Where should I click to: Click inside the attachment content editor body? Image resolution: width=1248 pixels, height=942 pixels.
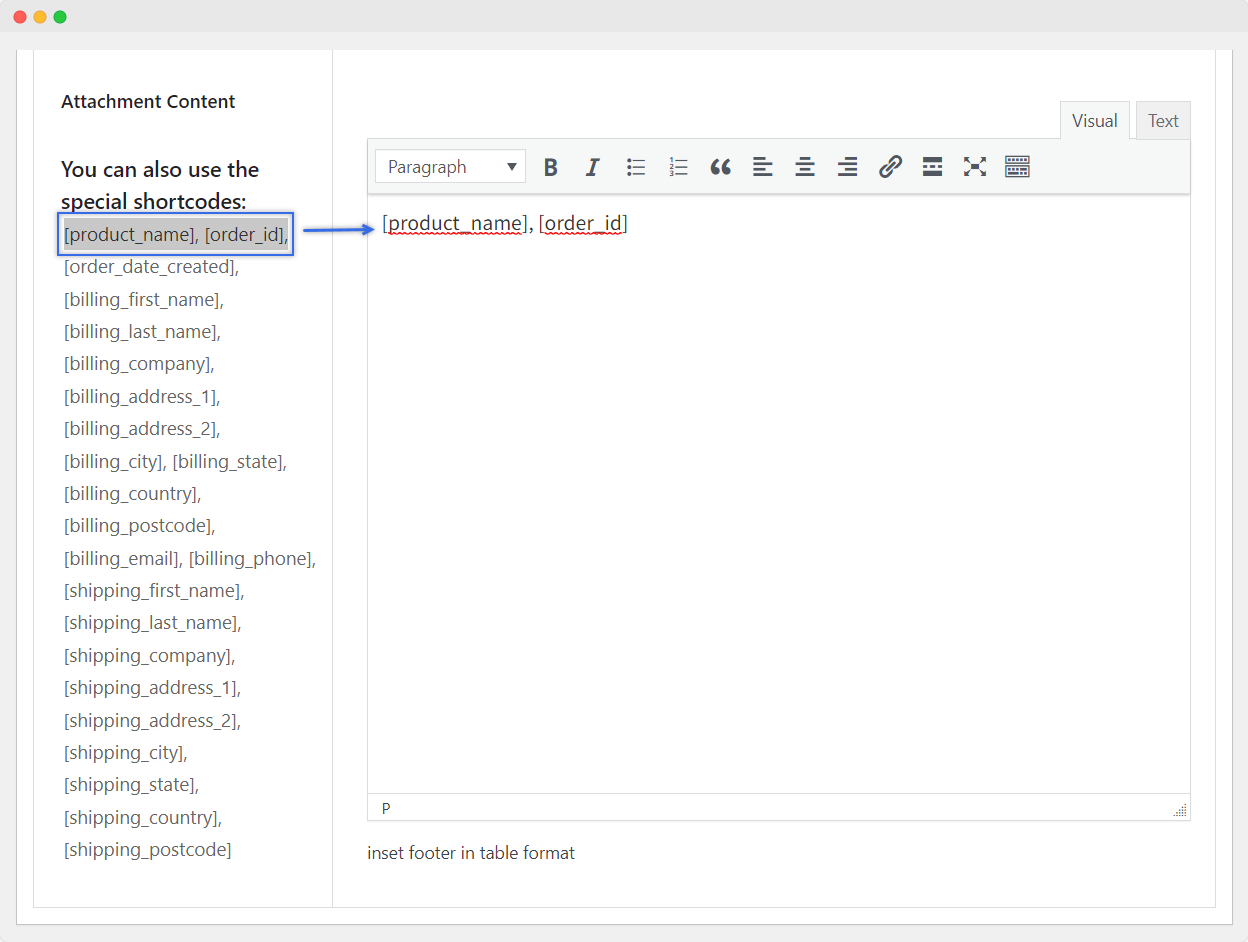point(778,500)
